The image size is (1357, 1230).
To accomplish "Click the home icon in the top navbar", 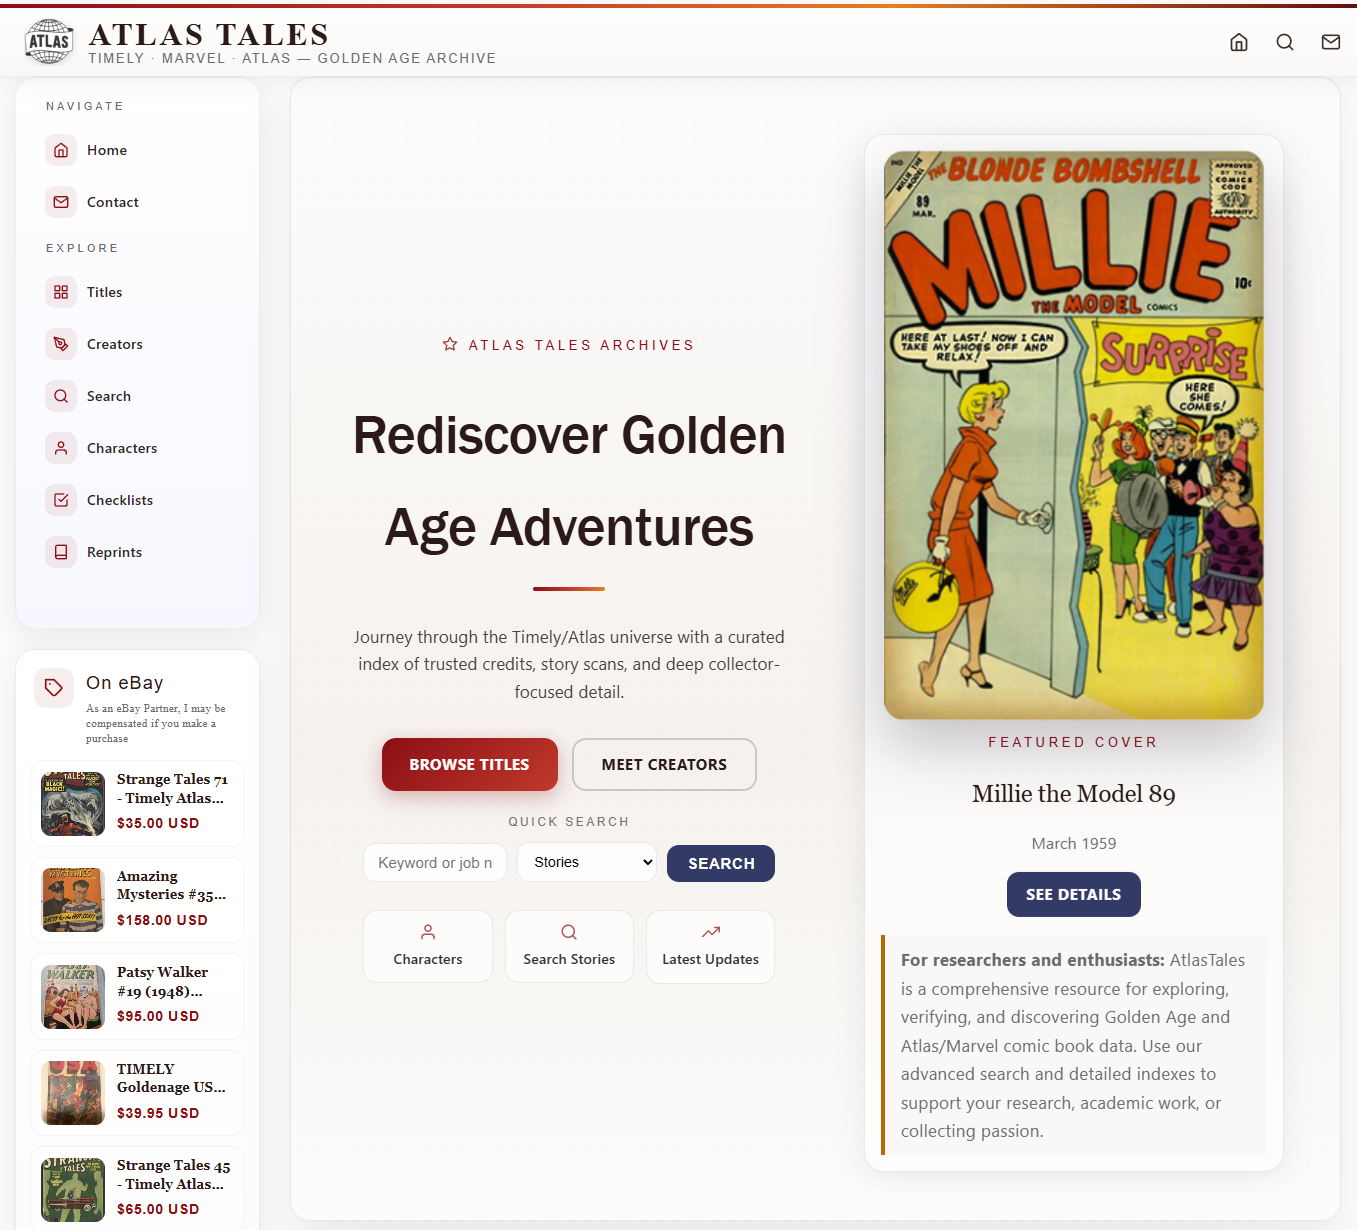I will coord(1239,42).
